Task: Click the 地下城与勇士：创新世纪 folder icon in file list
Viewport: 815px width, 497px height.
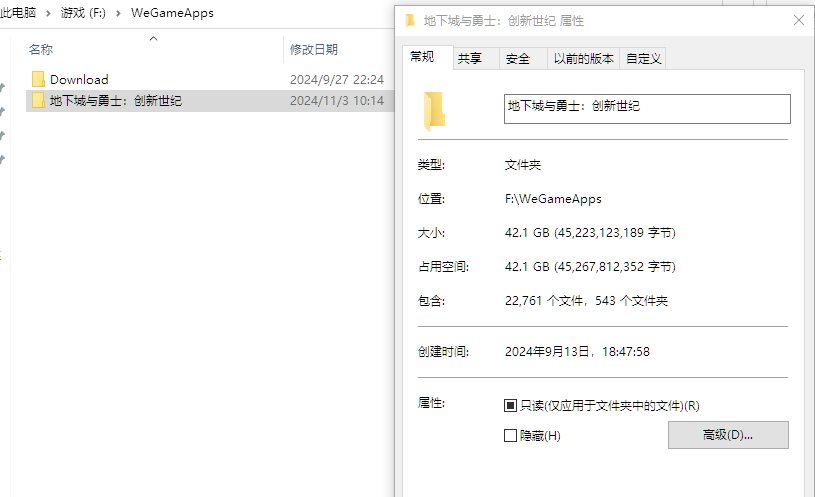Action: [x=38, y=100]
